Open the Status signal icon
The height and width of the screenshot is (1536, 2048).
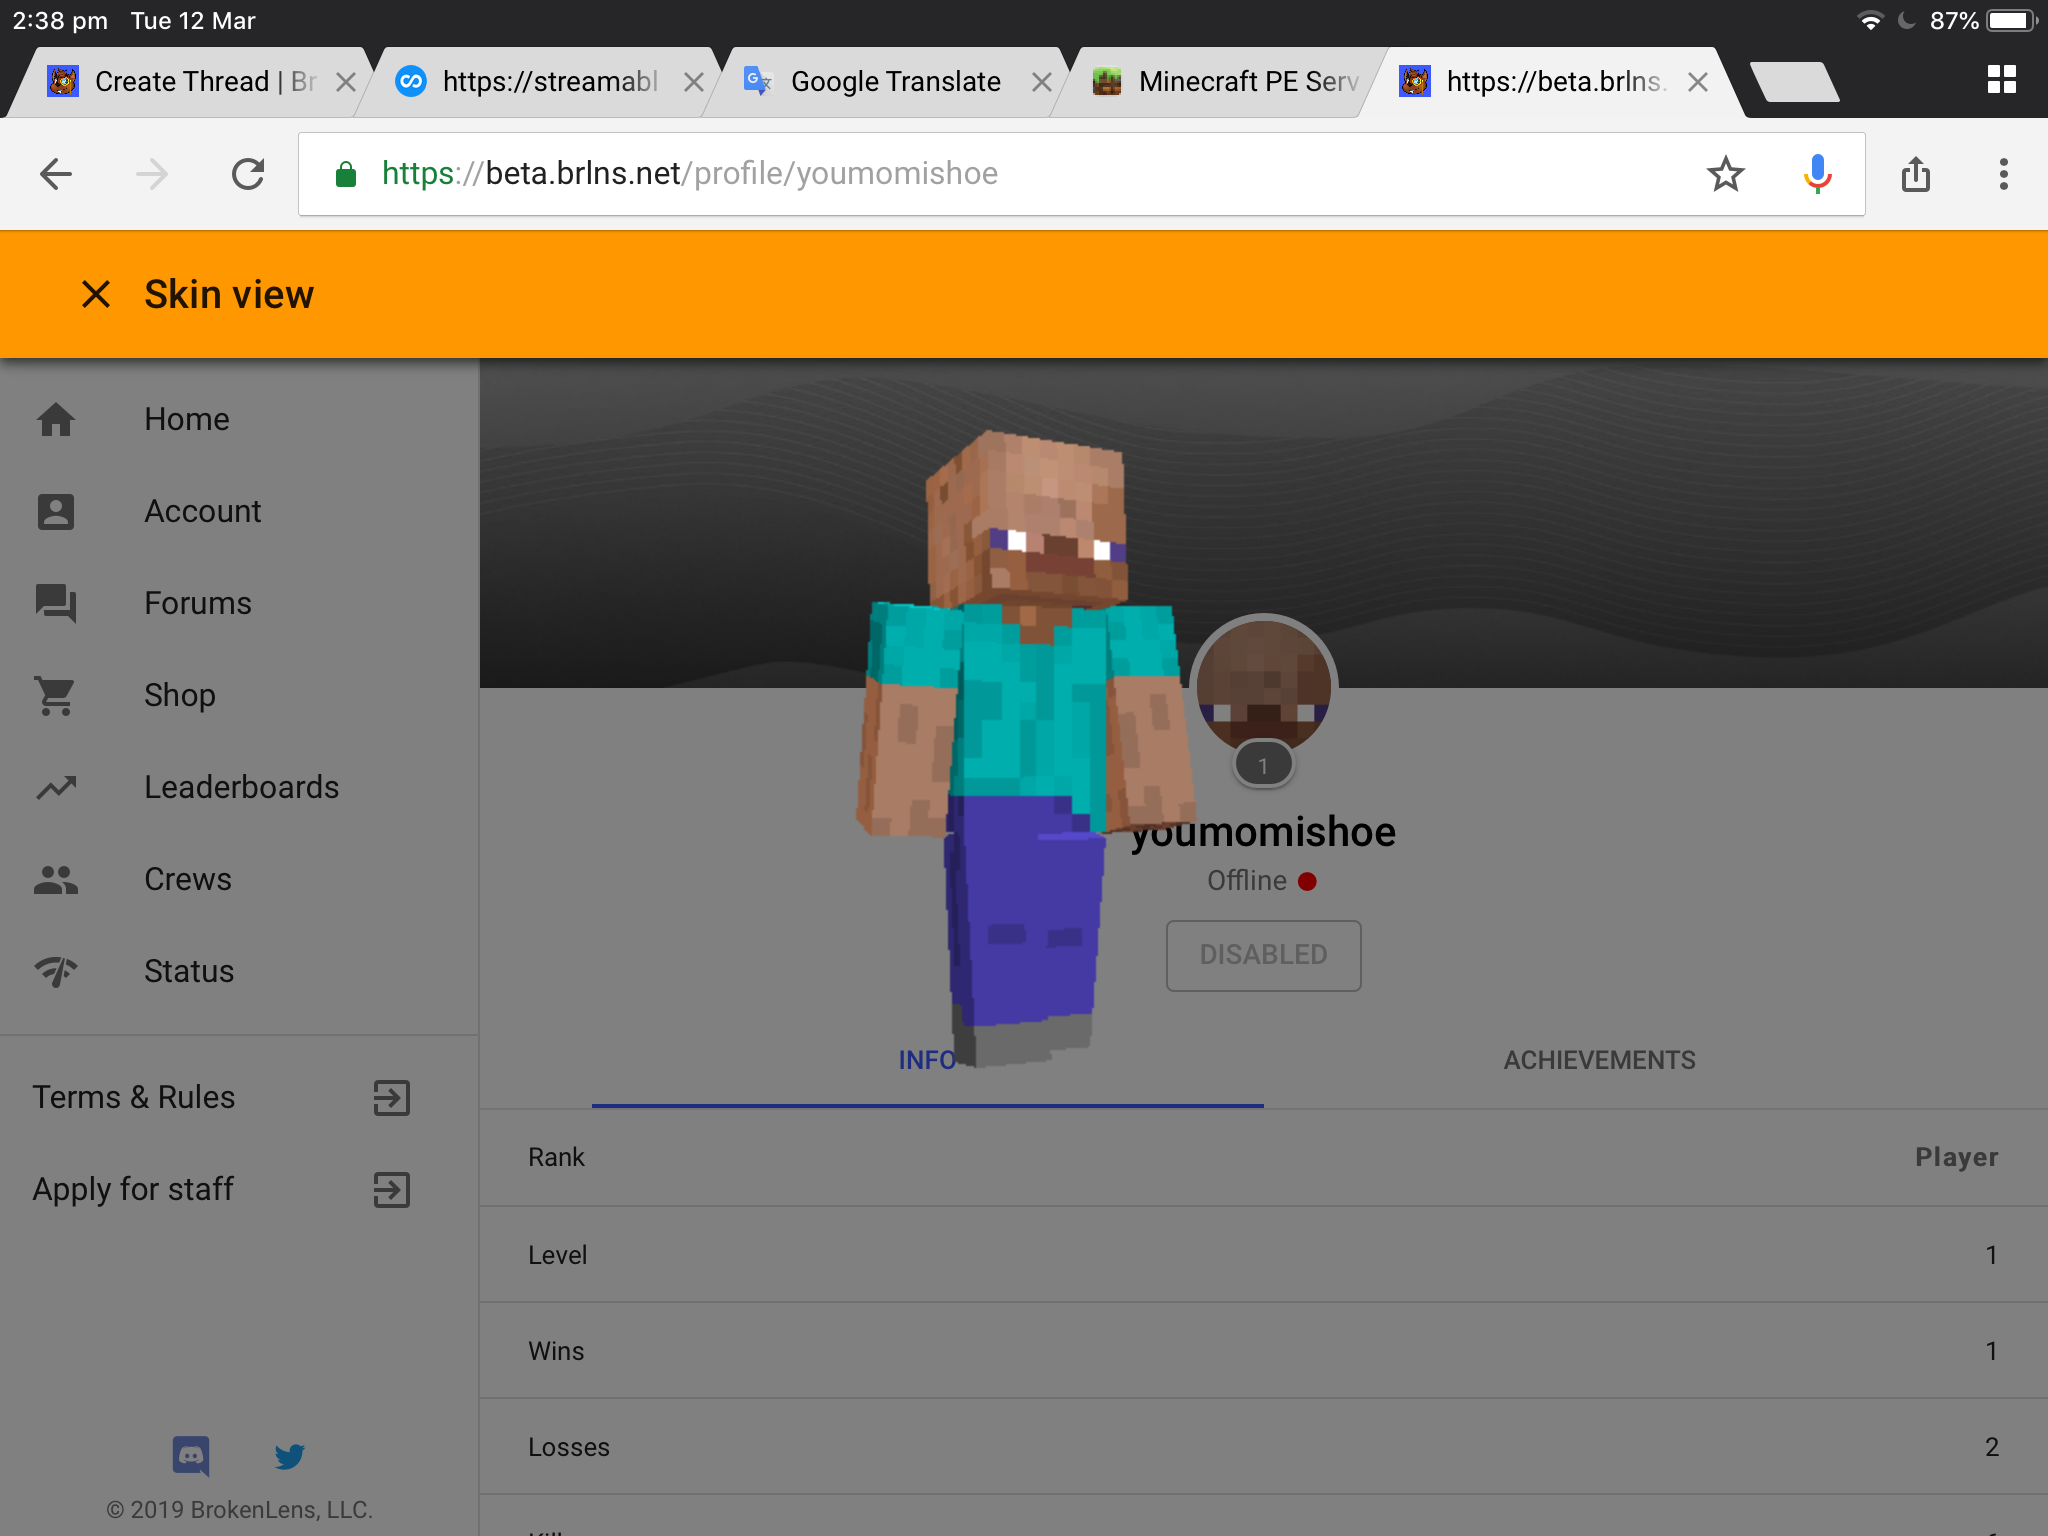pos(56,971)
